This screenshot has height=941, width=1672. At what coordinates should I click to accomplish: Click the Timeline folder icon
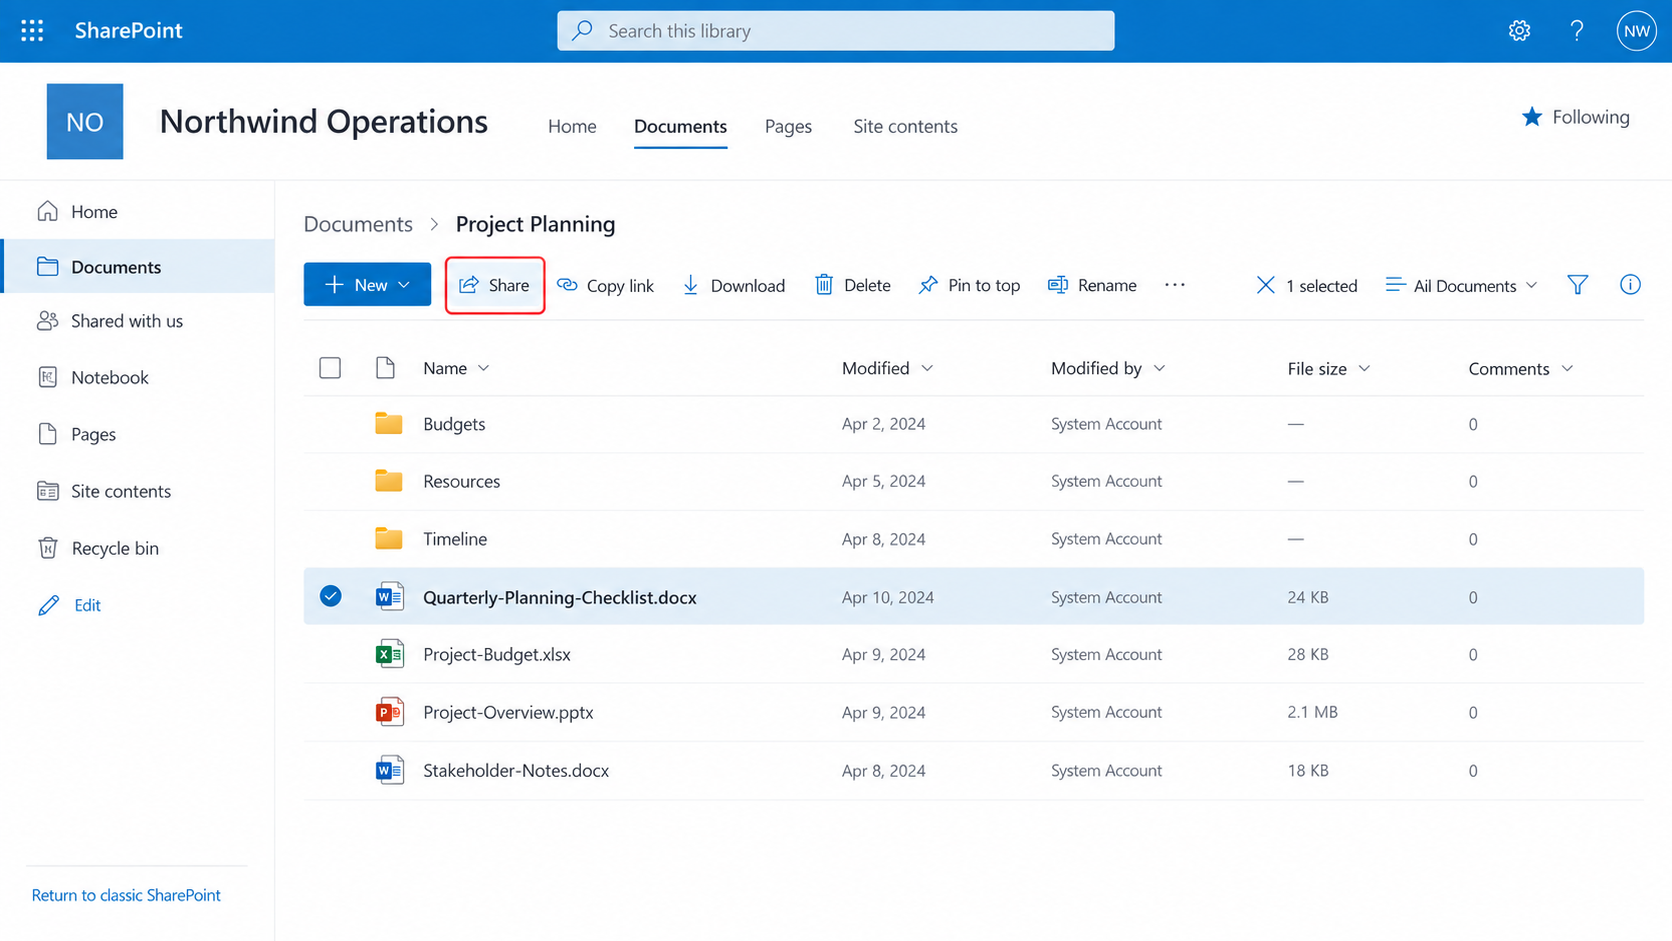tap(389, 539)
